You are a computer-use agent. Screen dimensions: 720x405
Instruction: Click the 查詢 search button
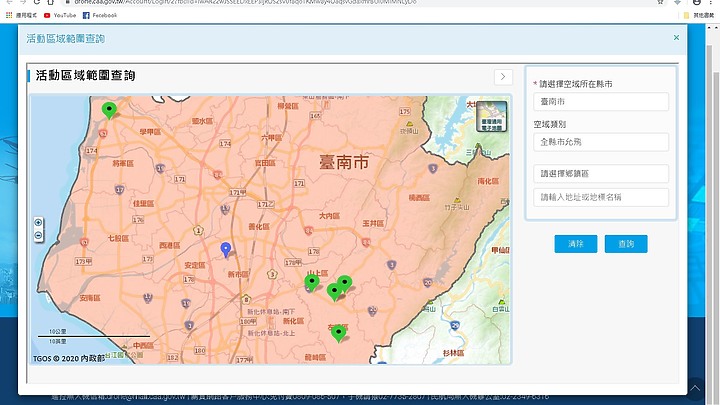pyautogui.click(x=626, y=244)
